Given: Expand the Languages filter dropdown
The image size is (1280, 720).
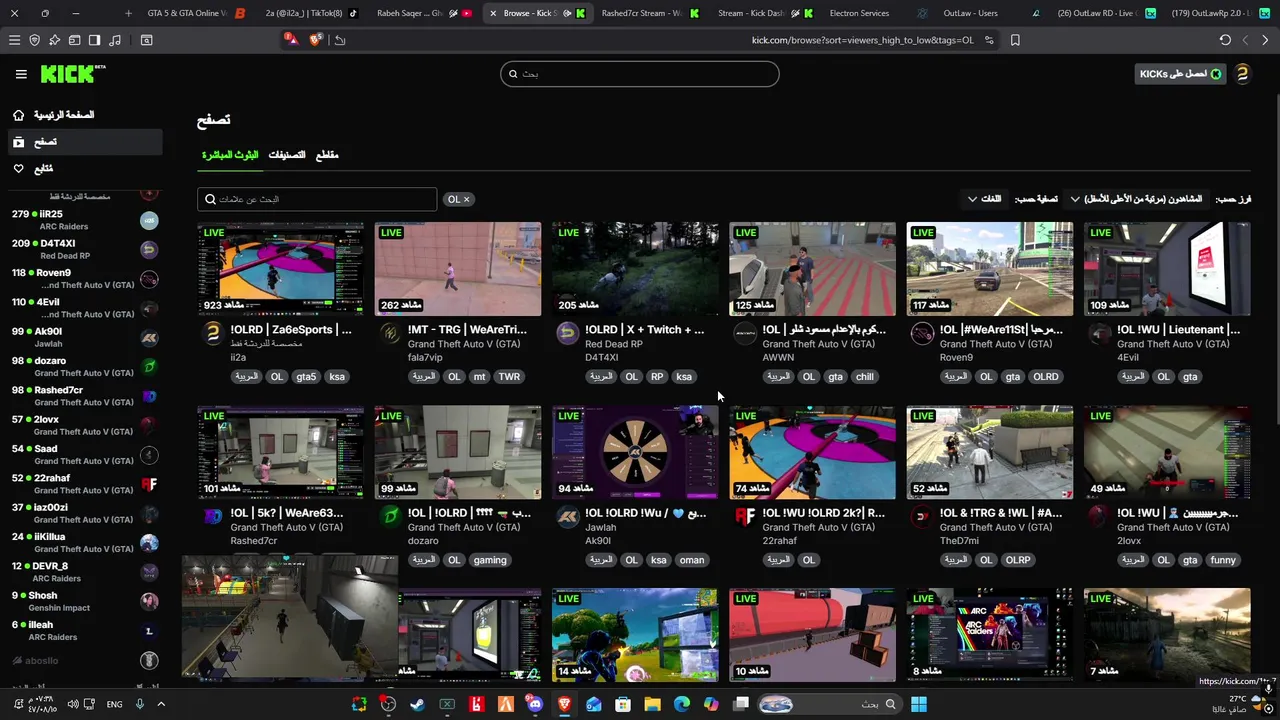Looking at the screenshot, I should point(984,199).
